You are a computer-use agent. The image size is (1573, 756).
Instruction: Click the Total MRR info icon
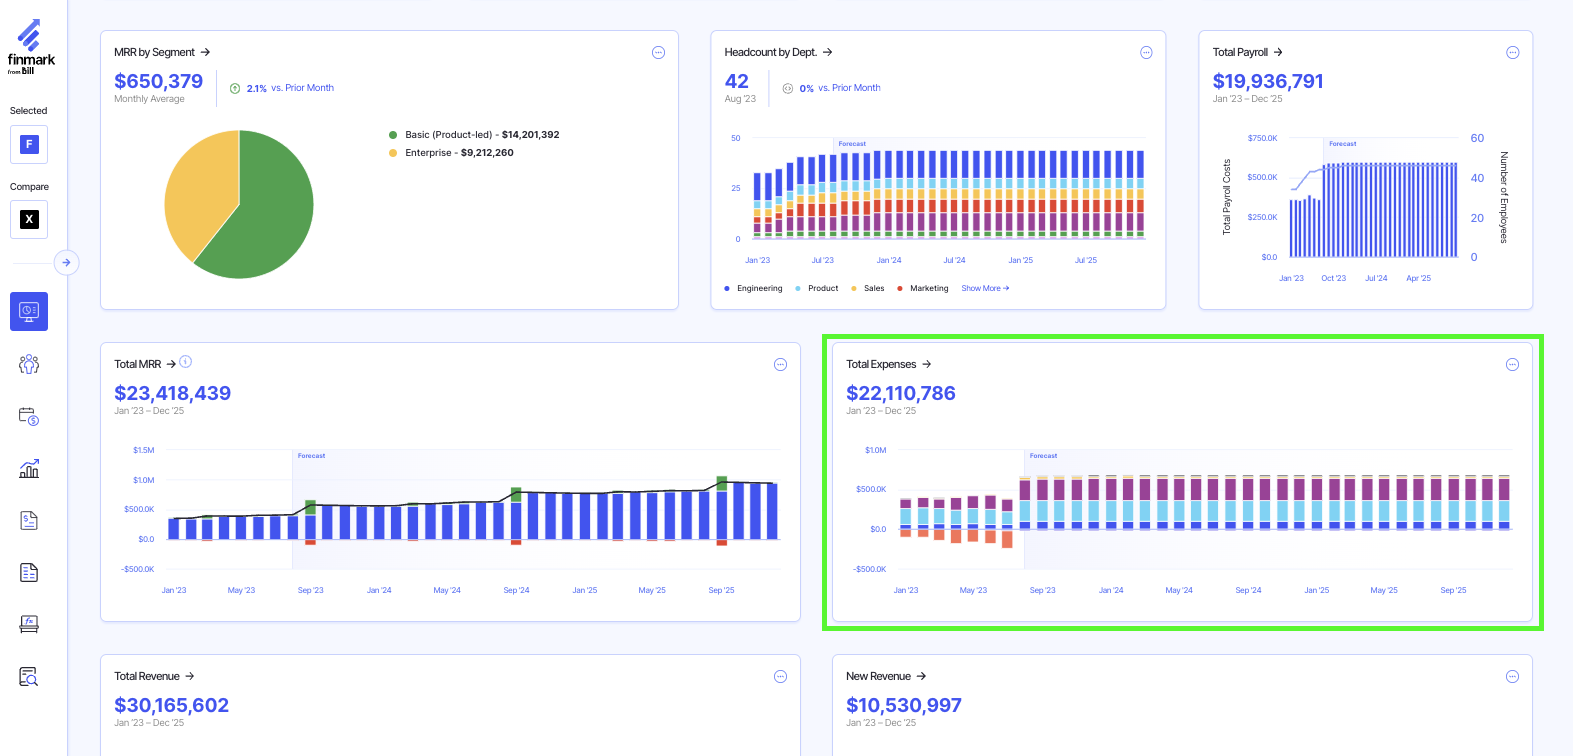coord(186,362)
